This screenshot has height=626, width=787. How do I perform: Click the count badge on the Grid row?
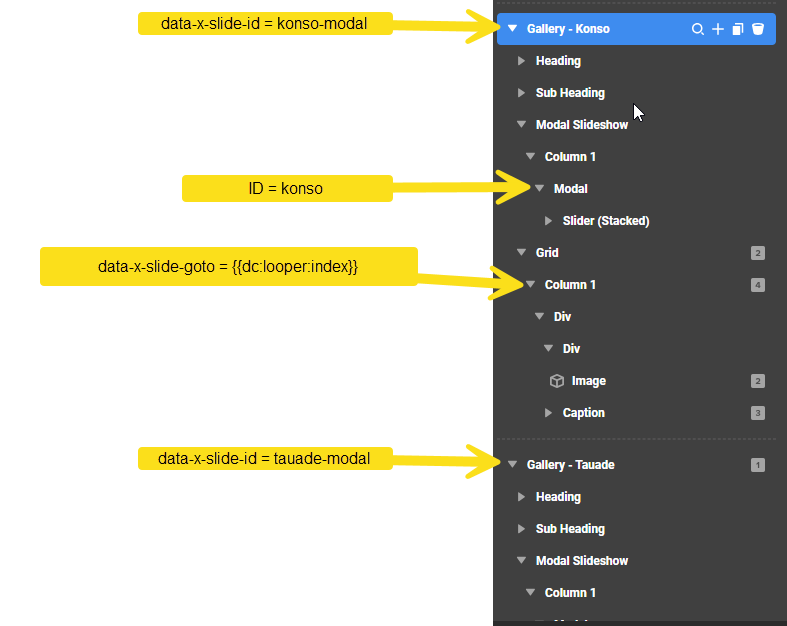758,253
